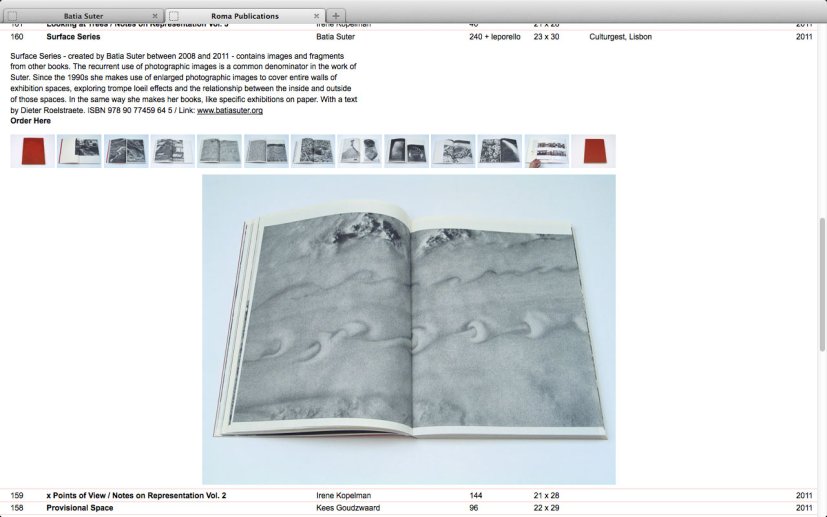
Task: Click the Roma Publications tab favicon
Action: (174, 16)
